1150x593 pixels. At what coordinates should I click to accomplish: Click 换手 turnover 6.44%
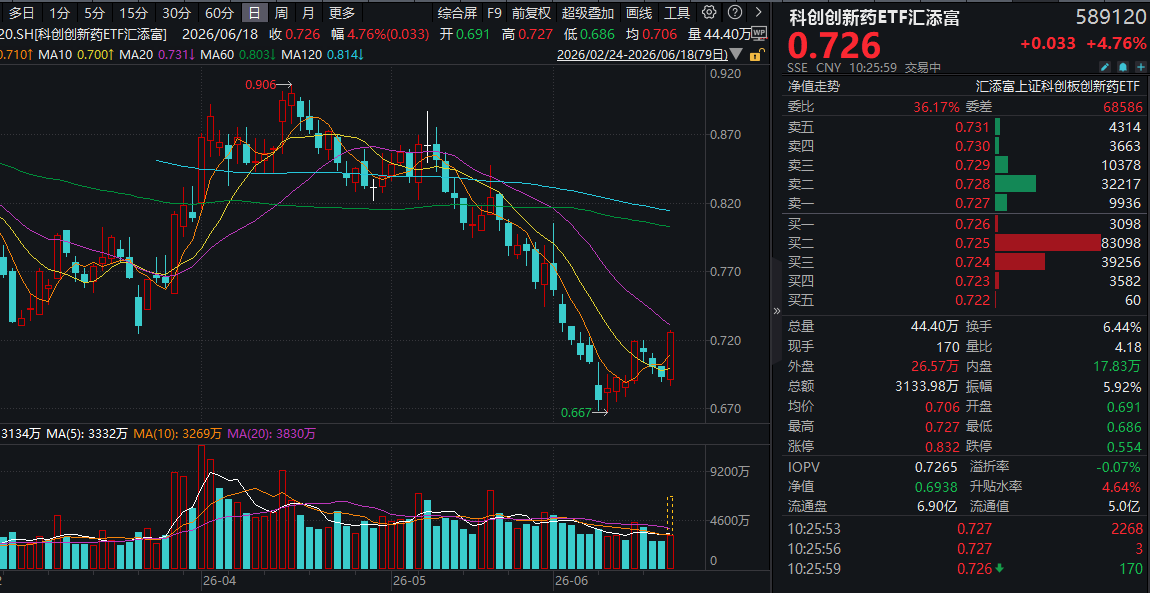point(1122,327)
